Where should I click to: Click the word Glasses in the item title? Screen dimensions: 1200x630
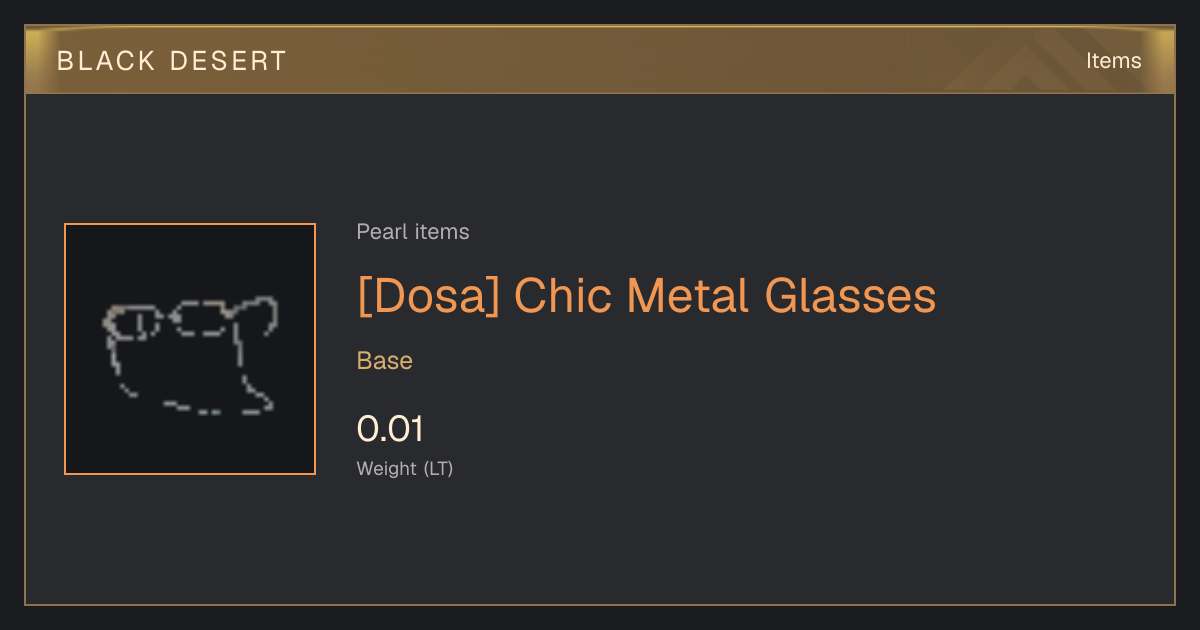(851, 296)
